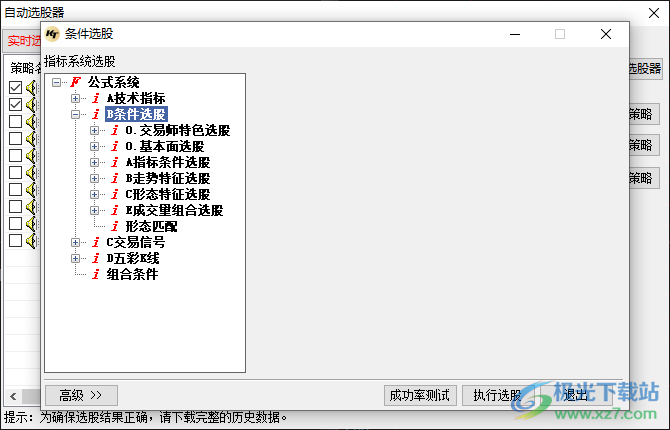Viewport: 670px width, 430px height.
Task: Click the i icon beside B走势特征选股
Action: [115, 178]
